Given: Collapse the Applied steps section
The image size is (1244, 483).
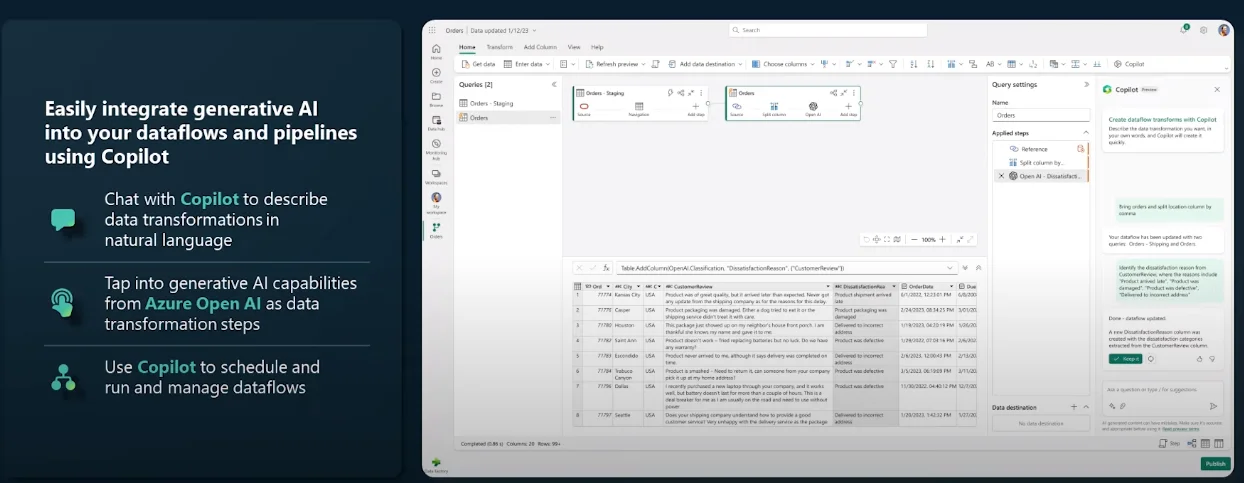Looking at the screenshot, I should point(1086,132).
